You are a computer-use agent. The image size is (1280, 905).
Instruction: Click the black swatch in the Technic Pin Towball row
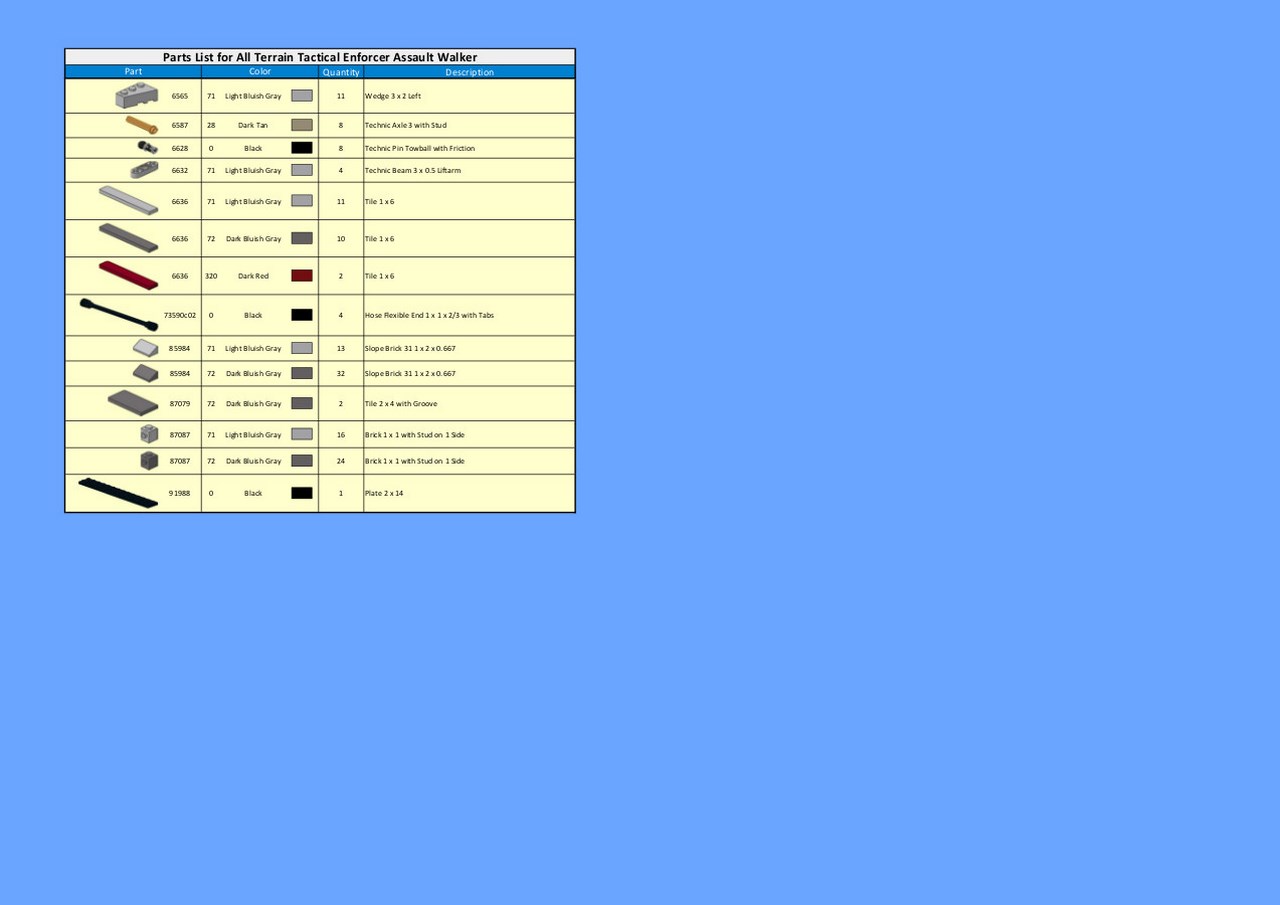coord(302,148)
